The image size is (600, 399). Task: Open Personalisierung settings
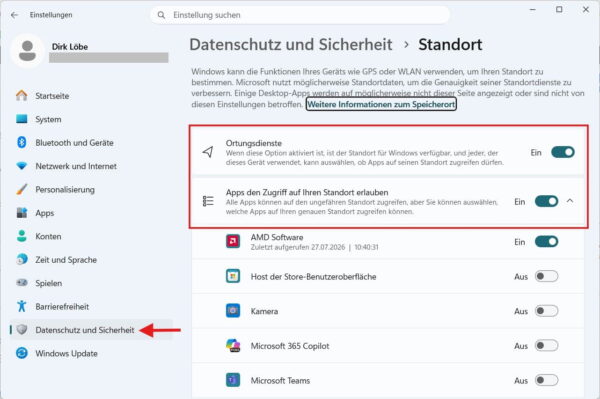click(x=91, y=189)
